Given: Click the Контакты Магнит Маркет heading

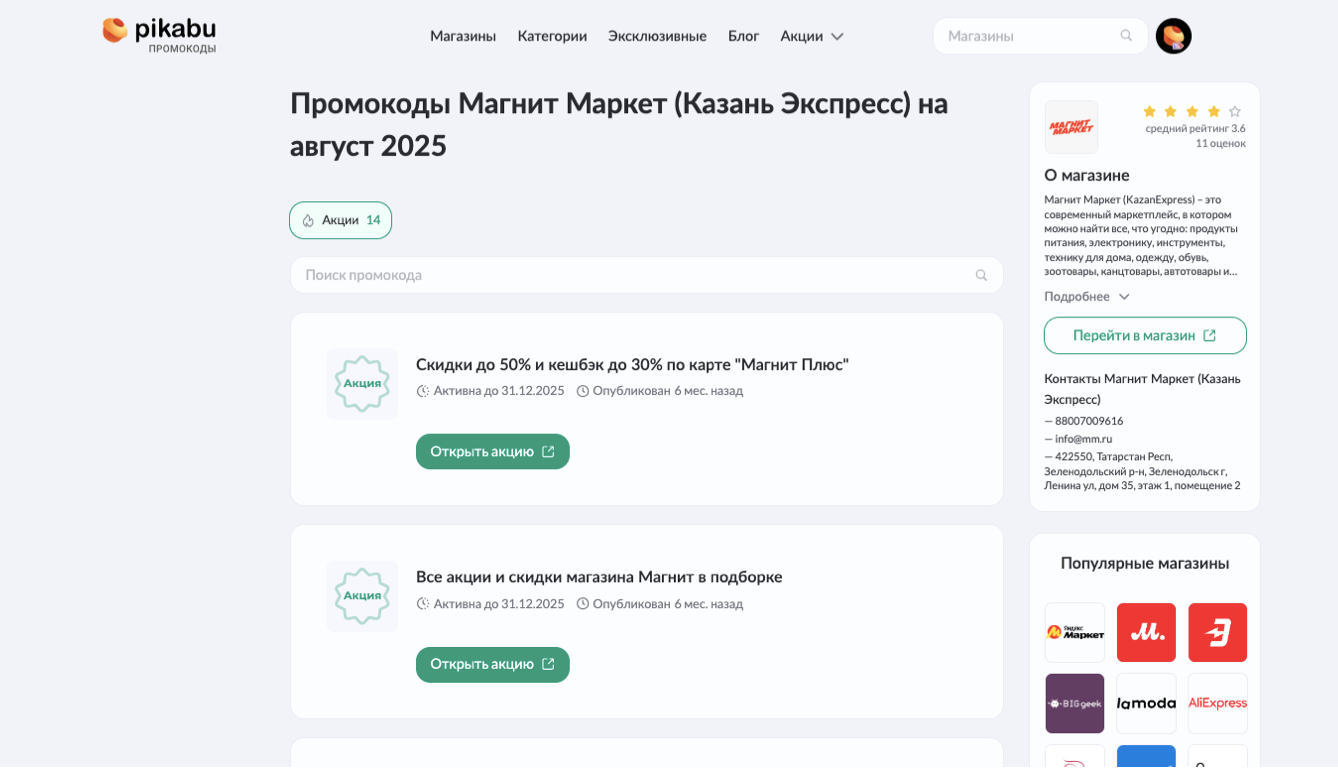Looking at the screenshot, I should pos(1142,389).
